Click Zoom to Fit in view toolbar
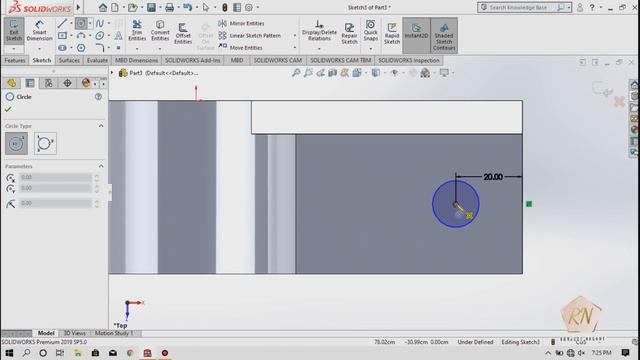 coord(296,73)
